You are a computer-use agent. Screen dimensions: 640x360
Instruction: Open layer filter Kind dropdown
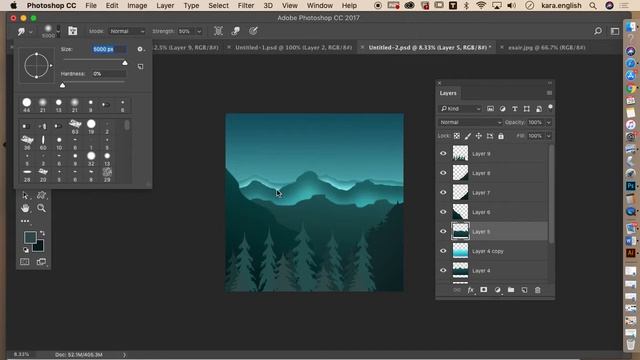click(460, 109)
